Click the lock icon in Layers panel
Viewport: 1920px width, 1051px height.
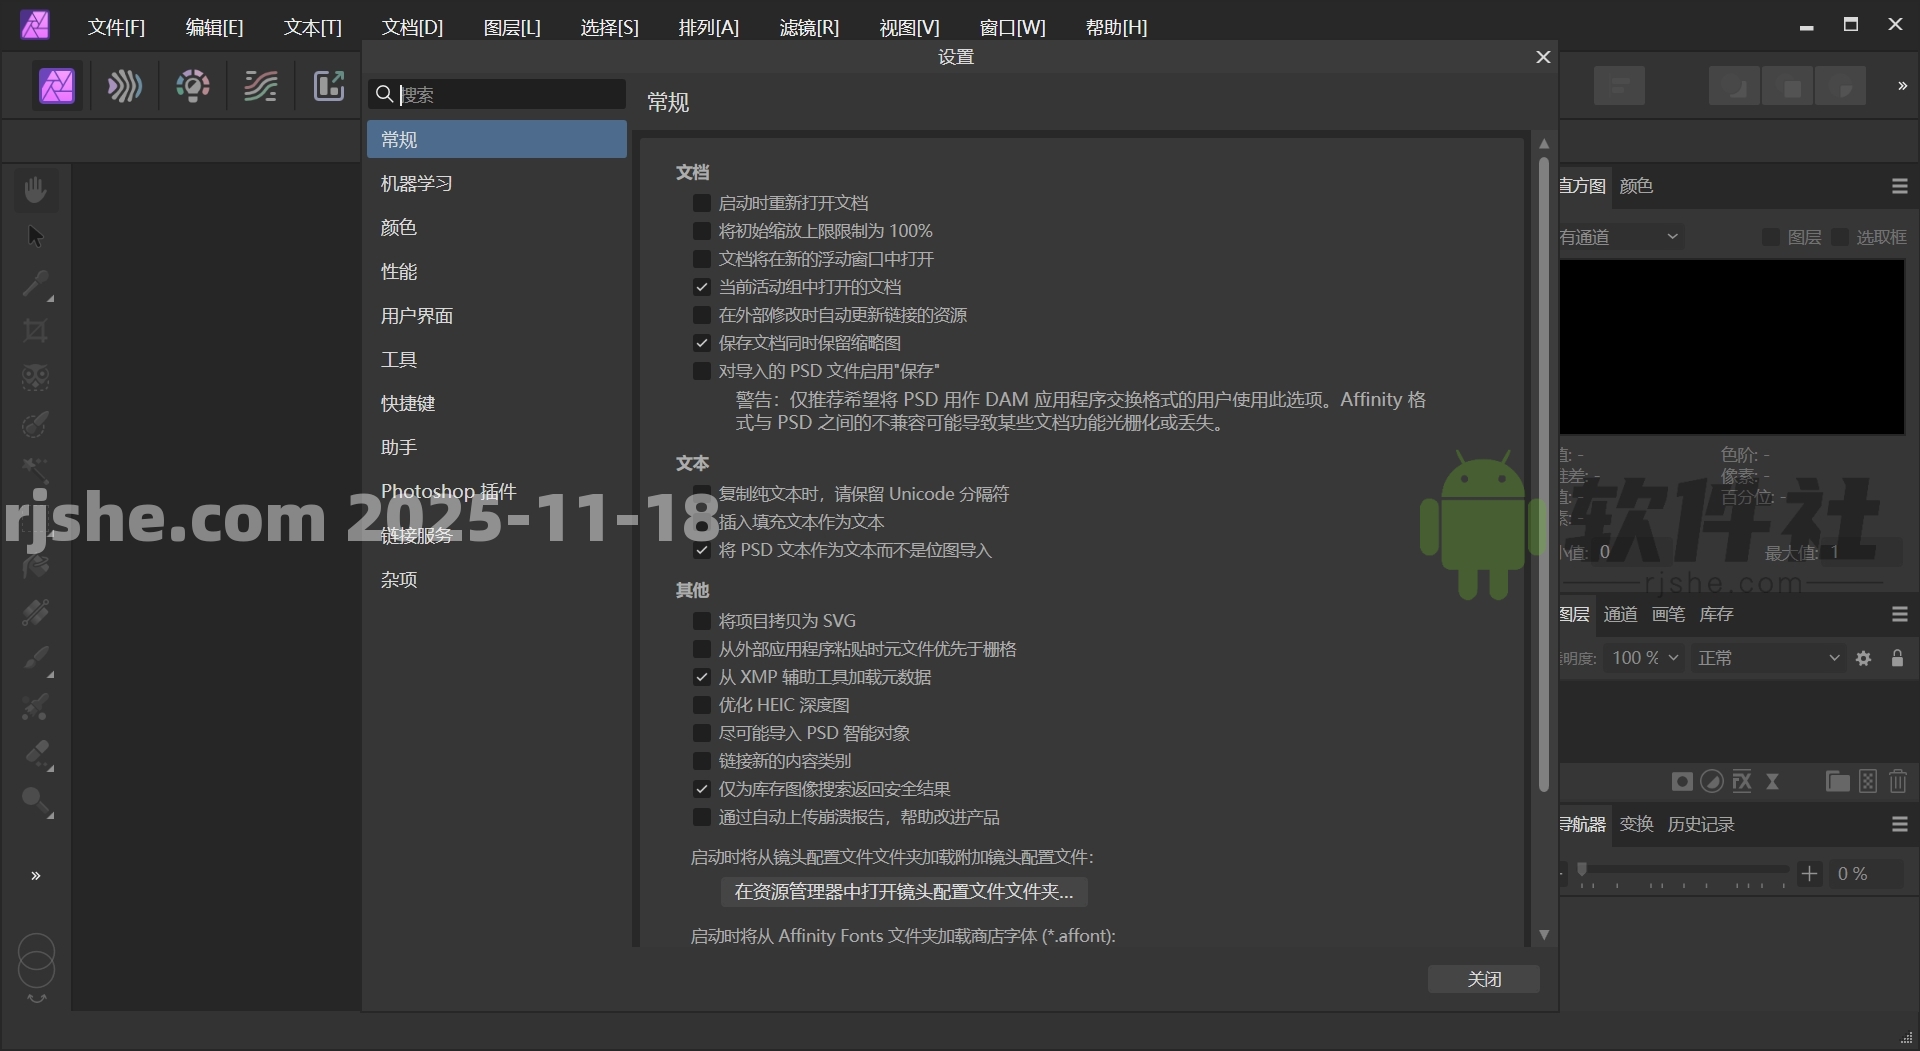(1897, 658)
